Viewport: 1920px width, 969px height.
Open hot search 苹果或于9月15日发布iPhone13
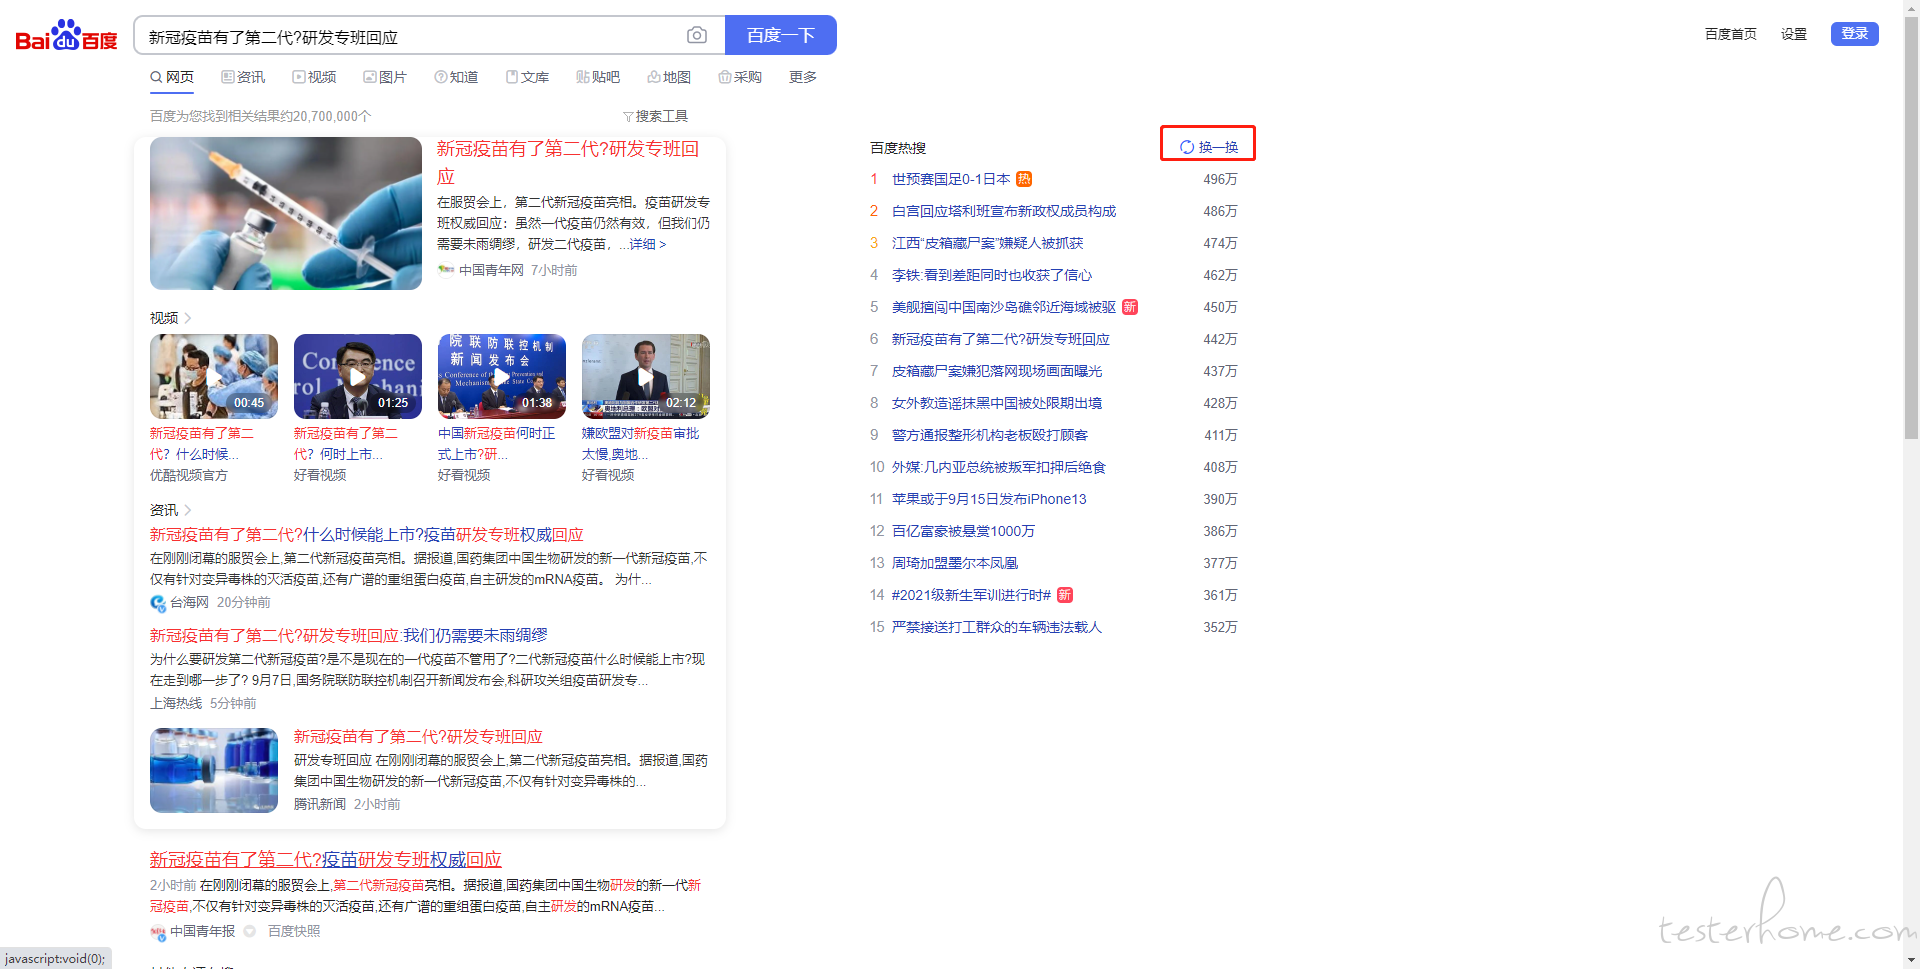coord(989,499)
